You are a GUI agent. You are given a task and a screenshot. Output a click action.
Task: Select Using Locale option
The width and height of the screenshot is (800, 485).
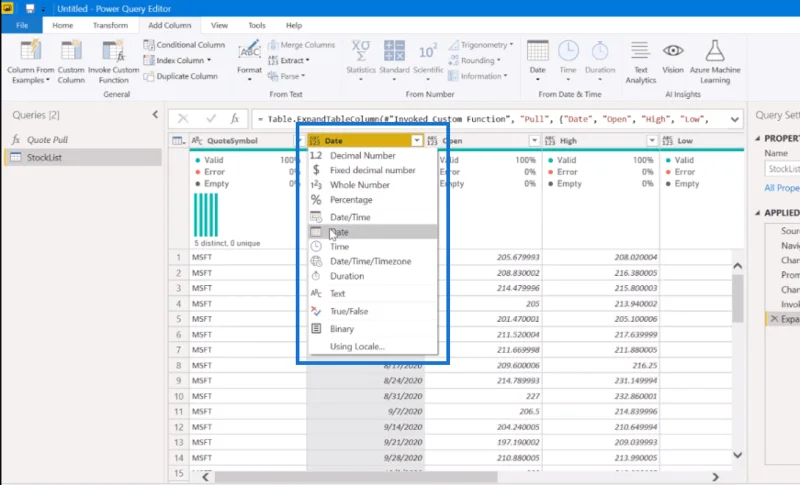372,347
